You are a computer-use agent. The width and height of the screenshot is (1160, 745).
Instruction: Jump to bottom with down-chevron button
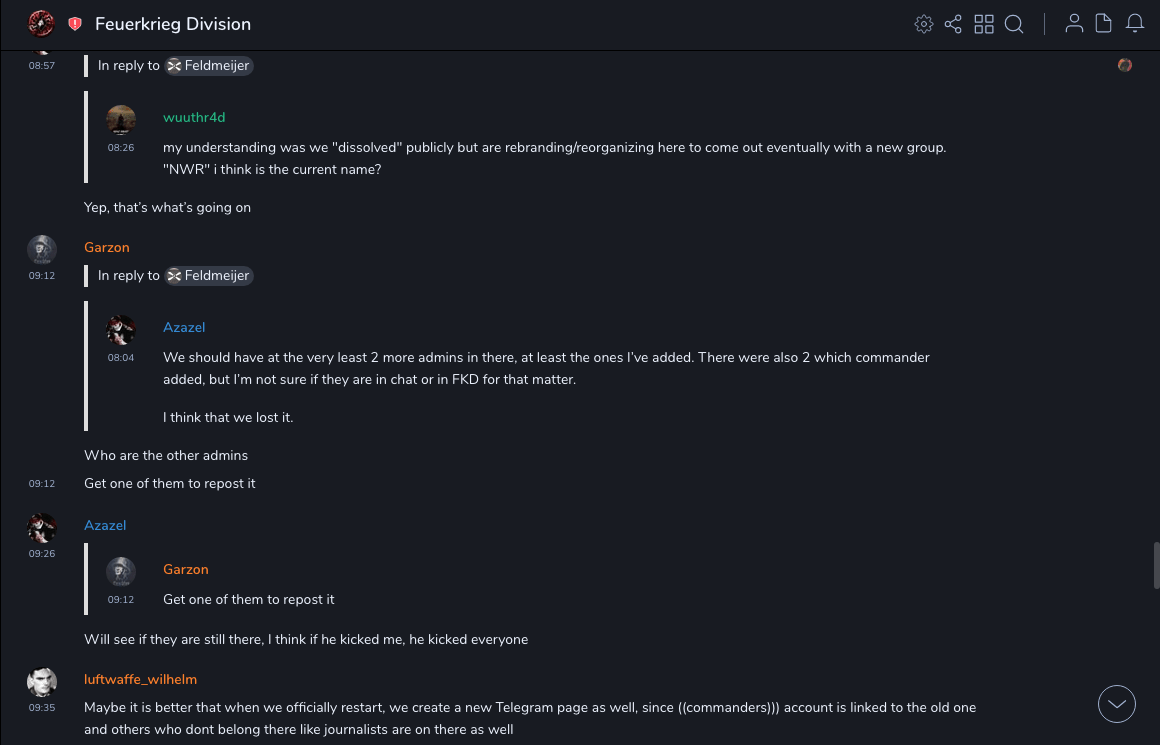click(x=1117, y=704)
